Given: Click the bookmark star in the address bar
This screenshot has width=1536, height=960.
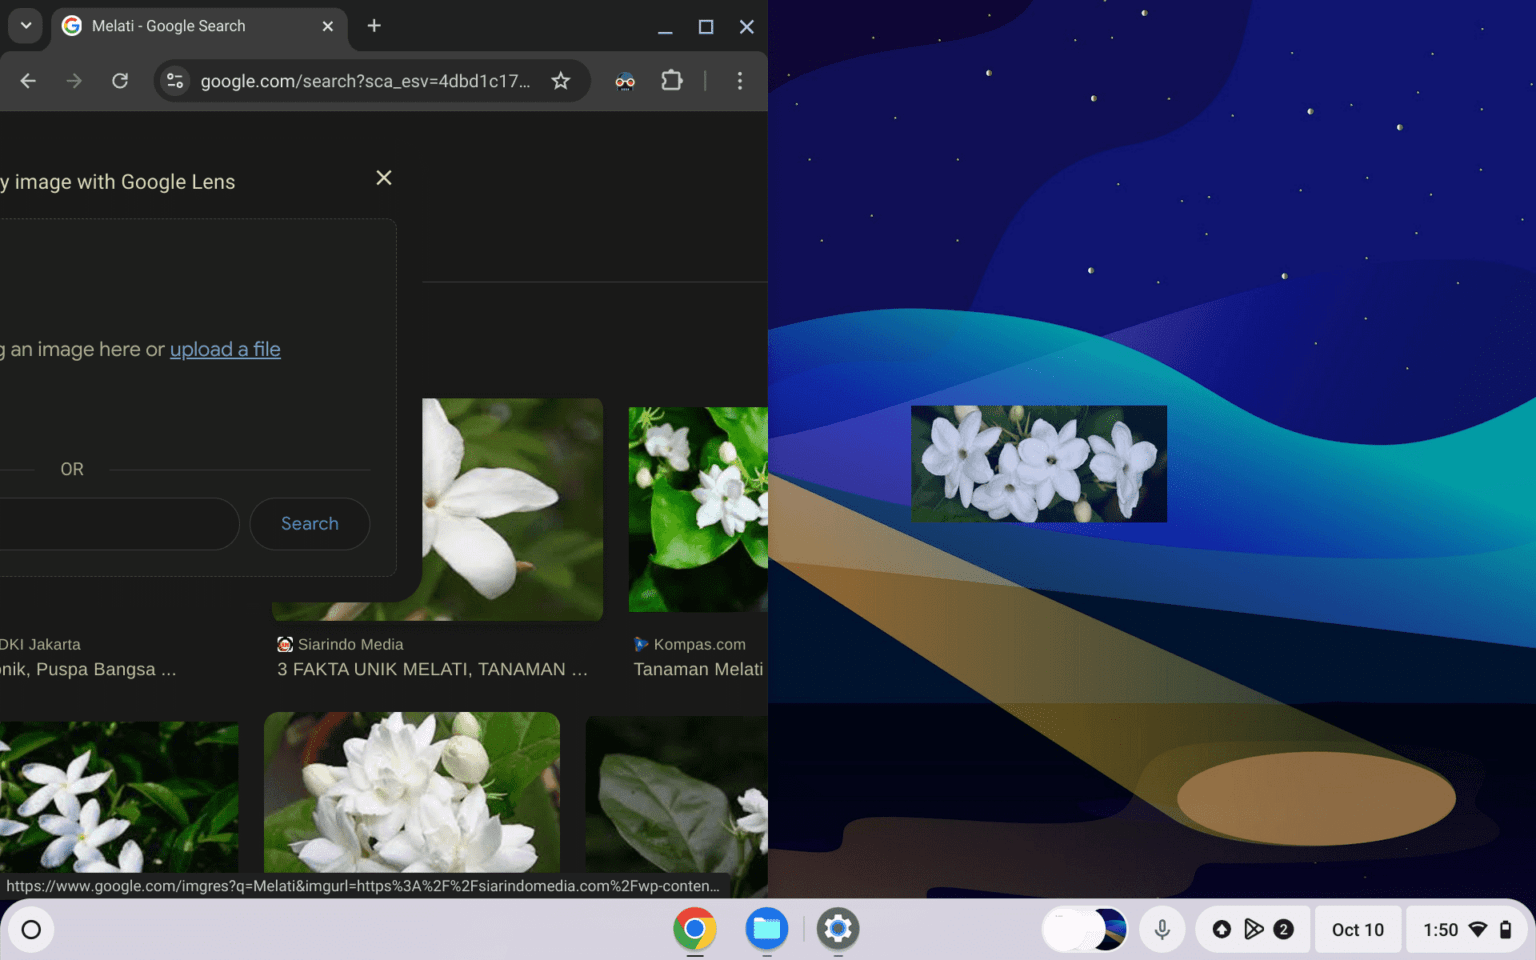Looking at the screenshot, I should (561, 81).
